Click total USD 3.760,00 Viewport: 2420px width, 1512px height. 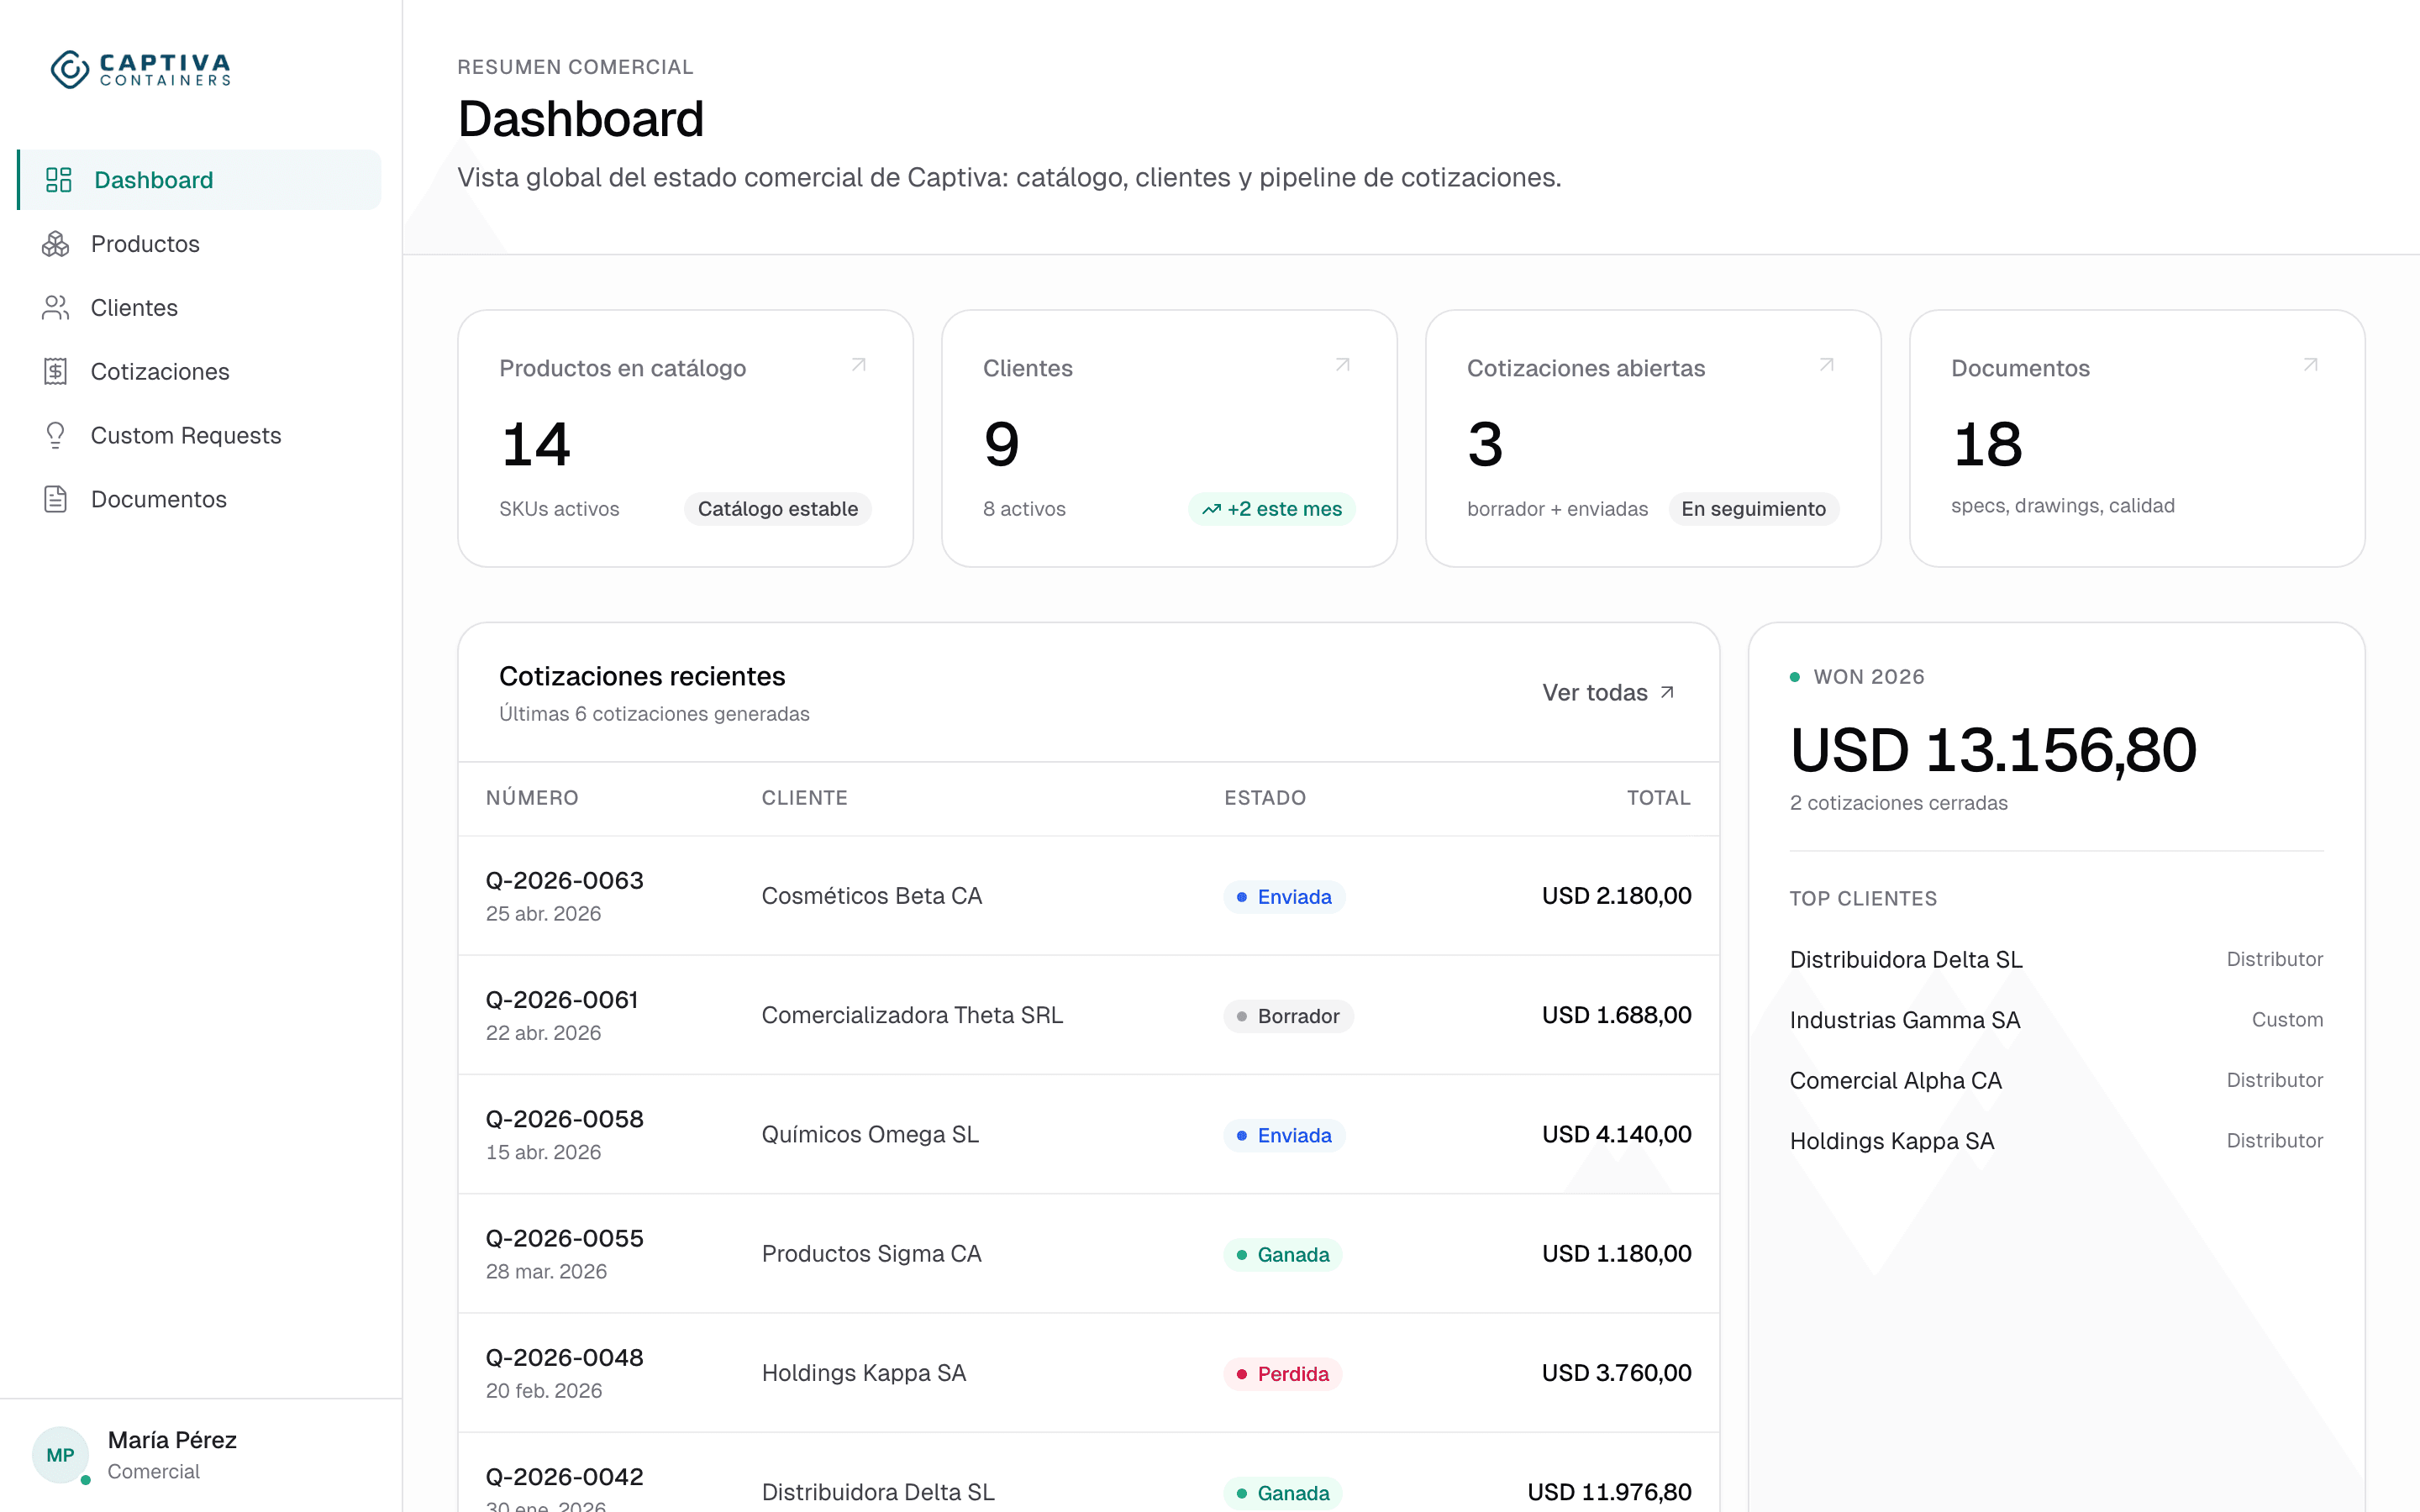[1616, 1373]
